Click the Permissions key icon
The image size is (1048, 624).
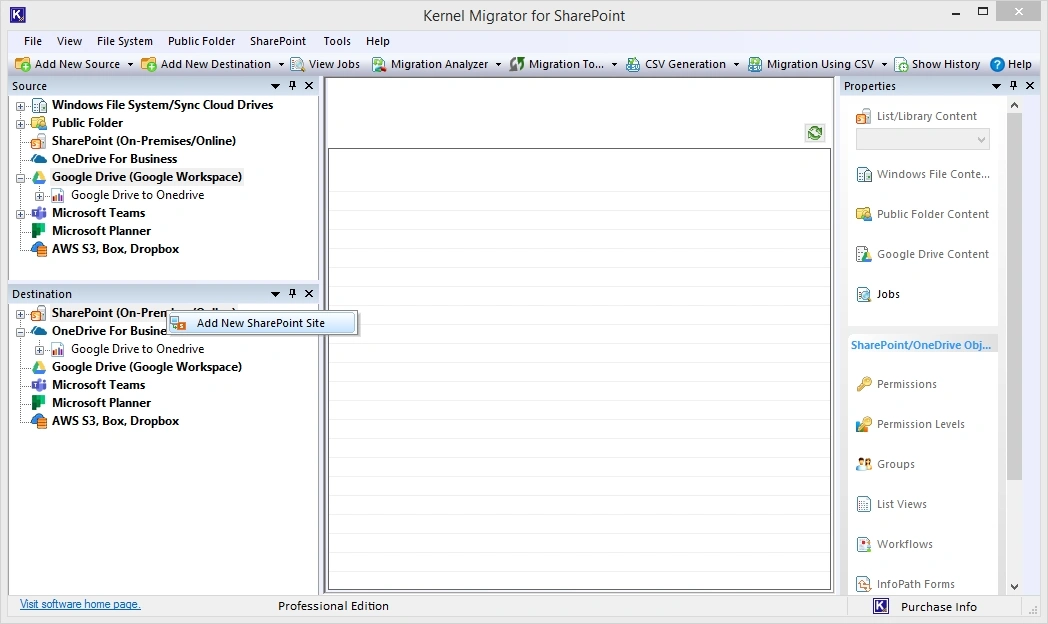pyautogui.click(x=864, y=384)
